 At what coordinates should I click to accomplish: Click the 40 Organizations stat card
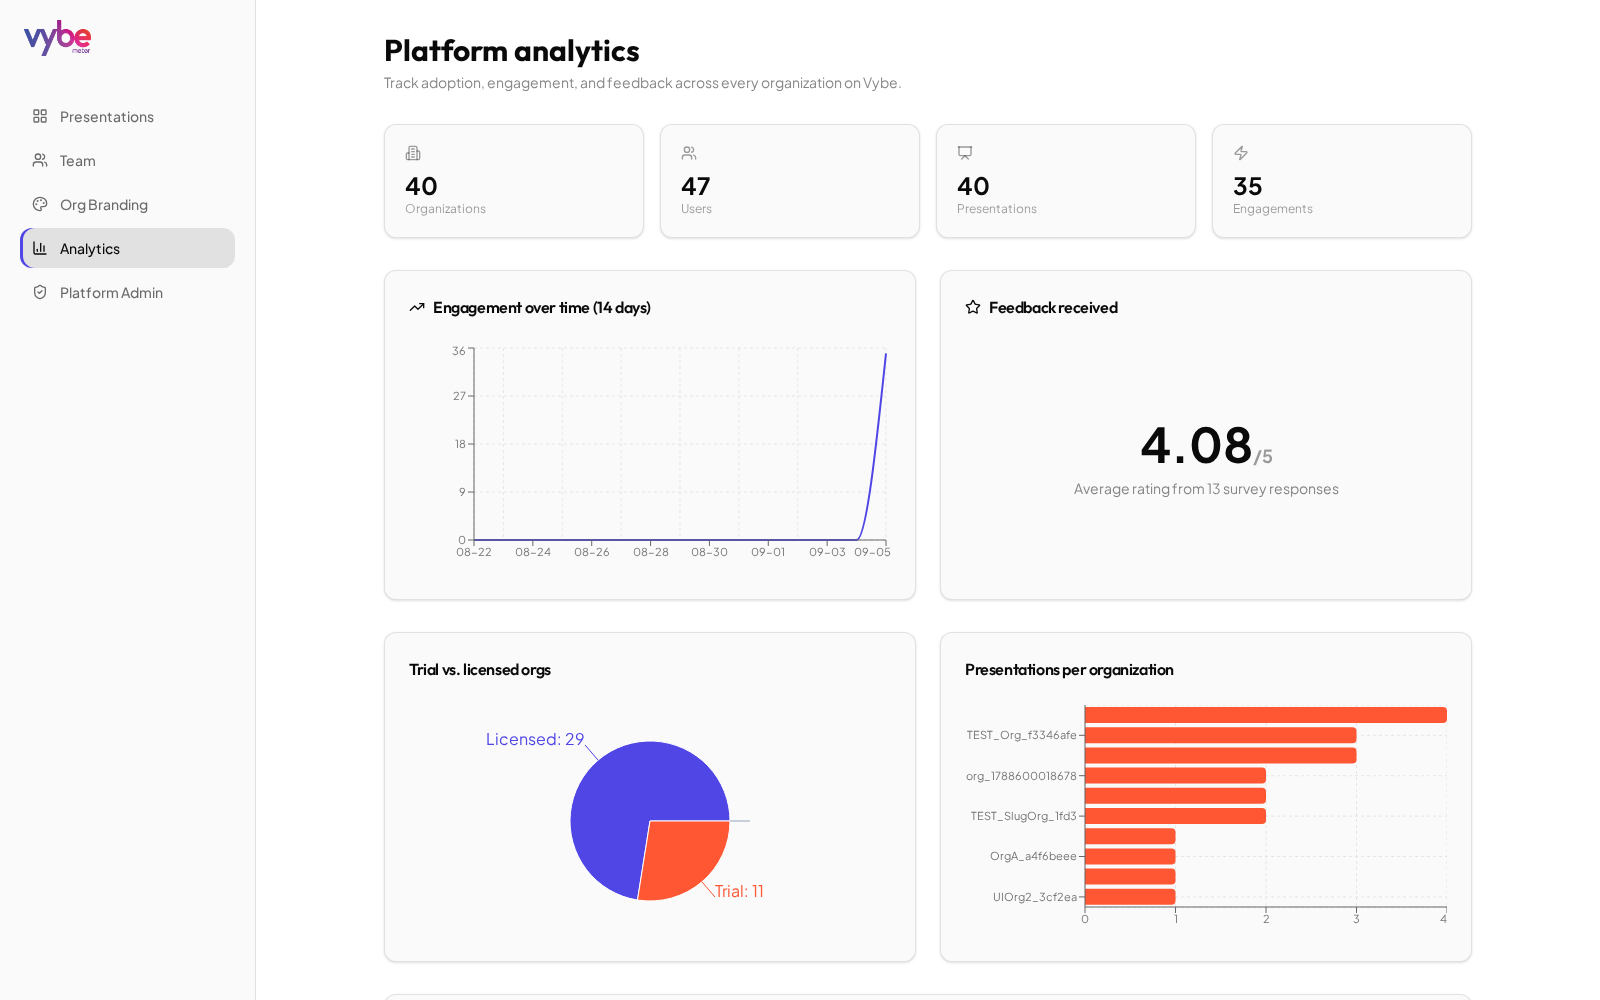coord(514,181)
